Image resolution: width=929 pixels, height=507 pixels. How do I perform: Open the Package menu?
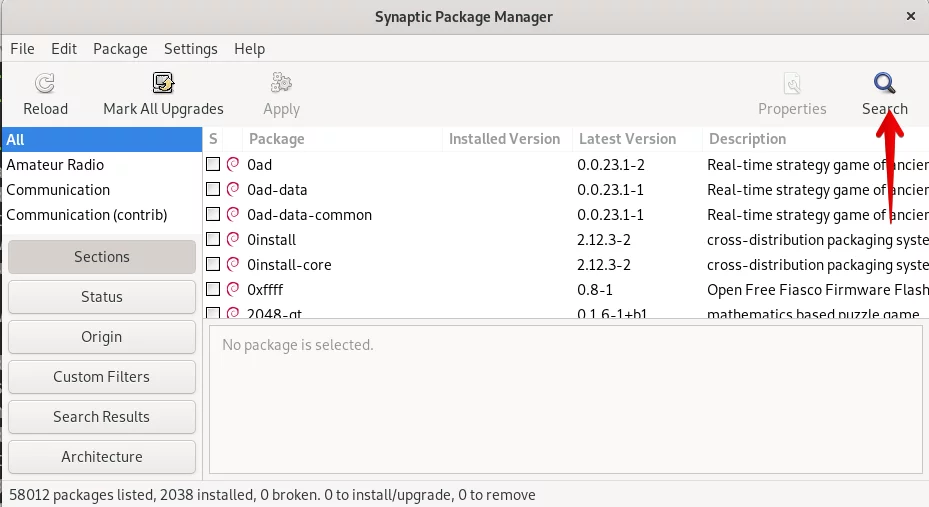click(120, 49)
